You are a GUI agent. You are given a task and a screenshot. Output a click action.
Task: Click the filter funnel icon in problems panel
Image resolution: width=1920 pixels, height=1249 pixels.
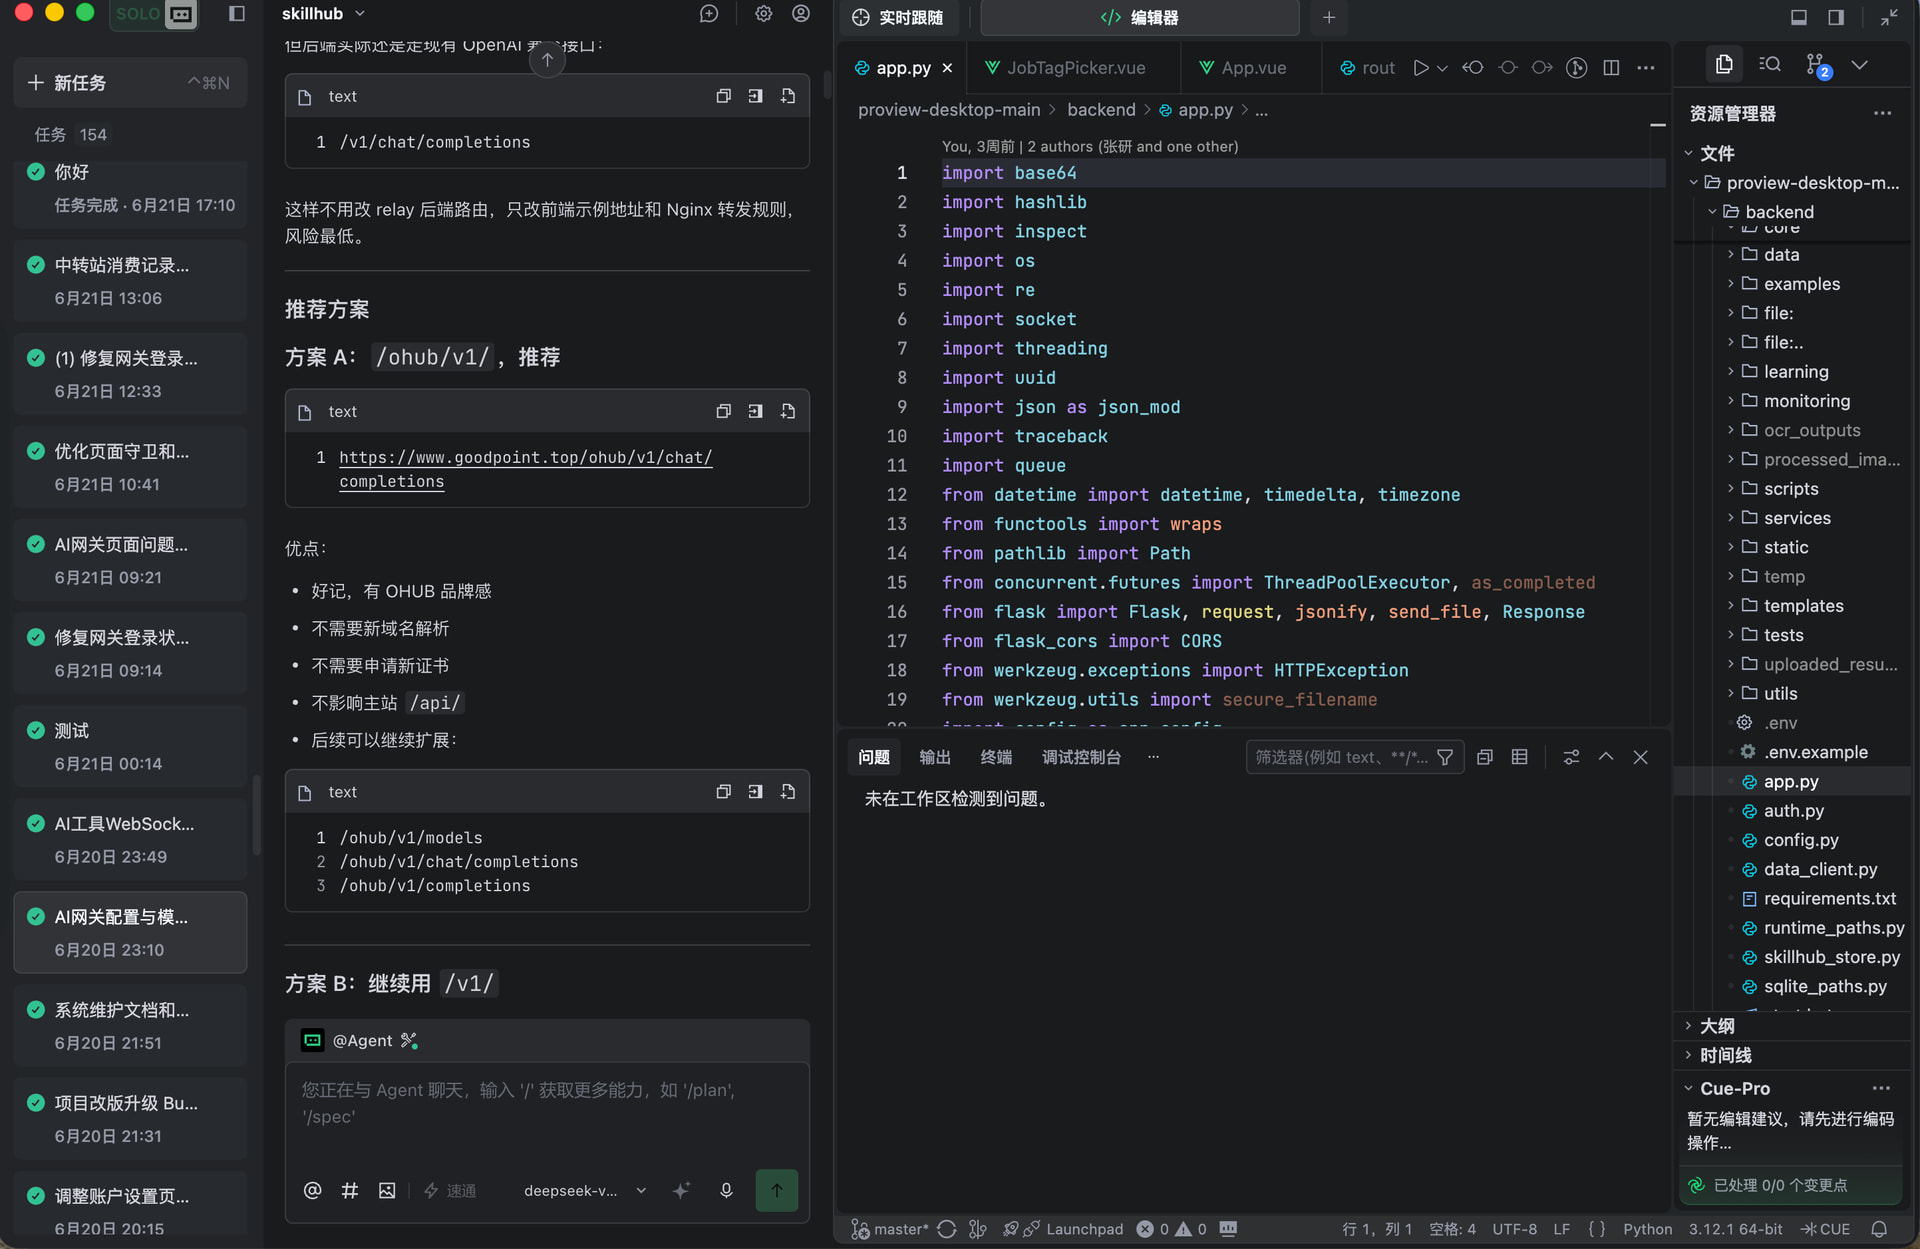click(x=1445, y=757)
